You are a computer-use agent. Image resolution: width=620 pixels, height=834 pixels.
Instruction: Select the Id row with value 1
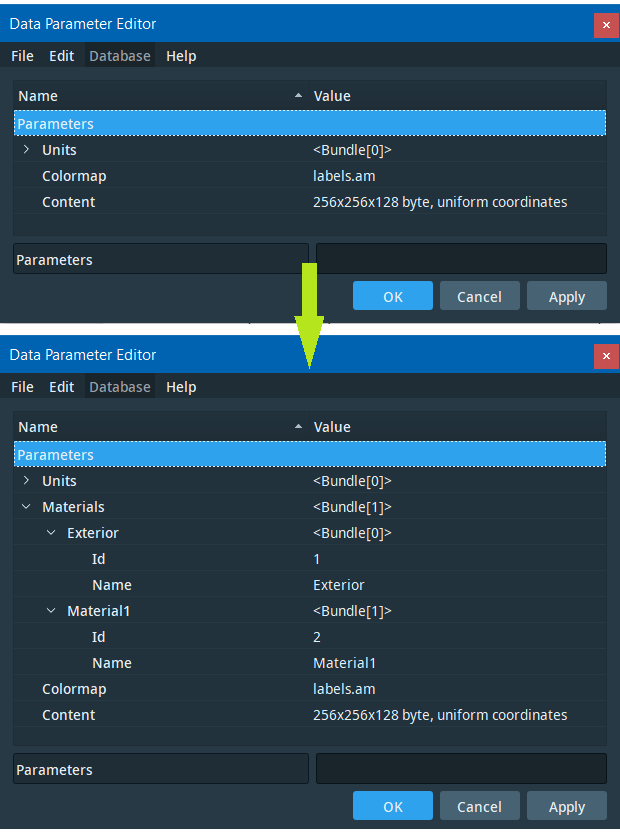(x=99, y=559)
